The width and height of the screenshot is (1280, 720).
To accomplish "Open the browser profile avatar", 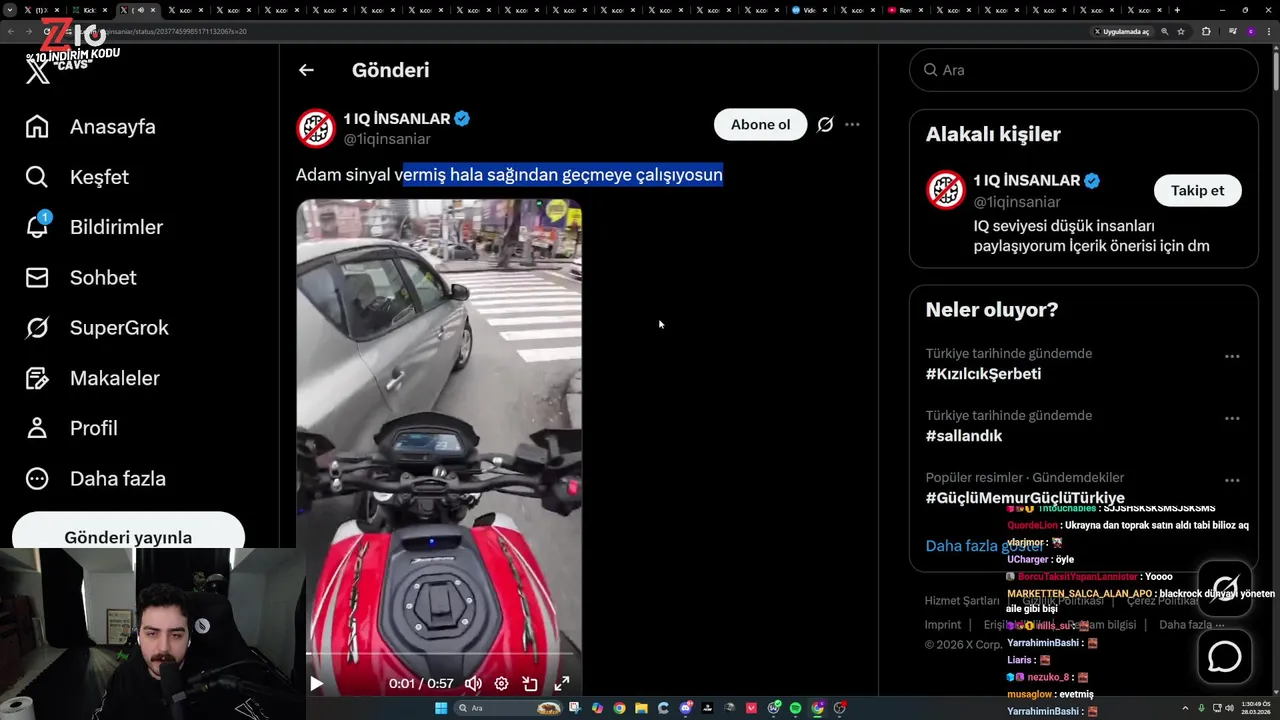I will (x=1251, y=31).
